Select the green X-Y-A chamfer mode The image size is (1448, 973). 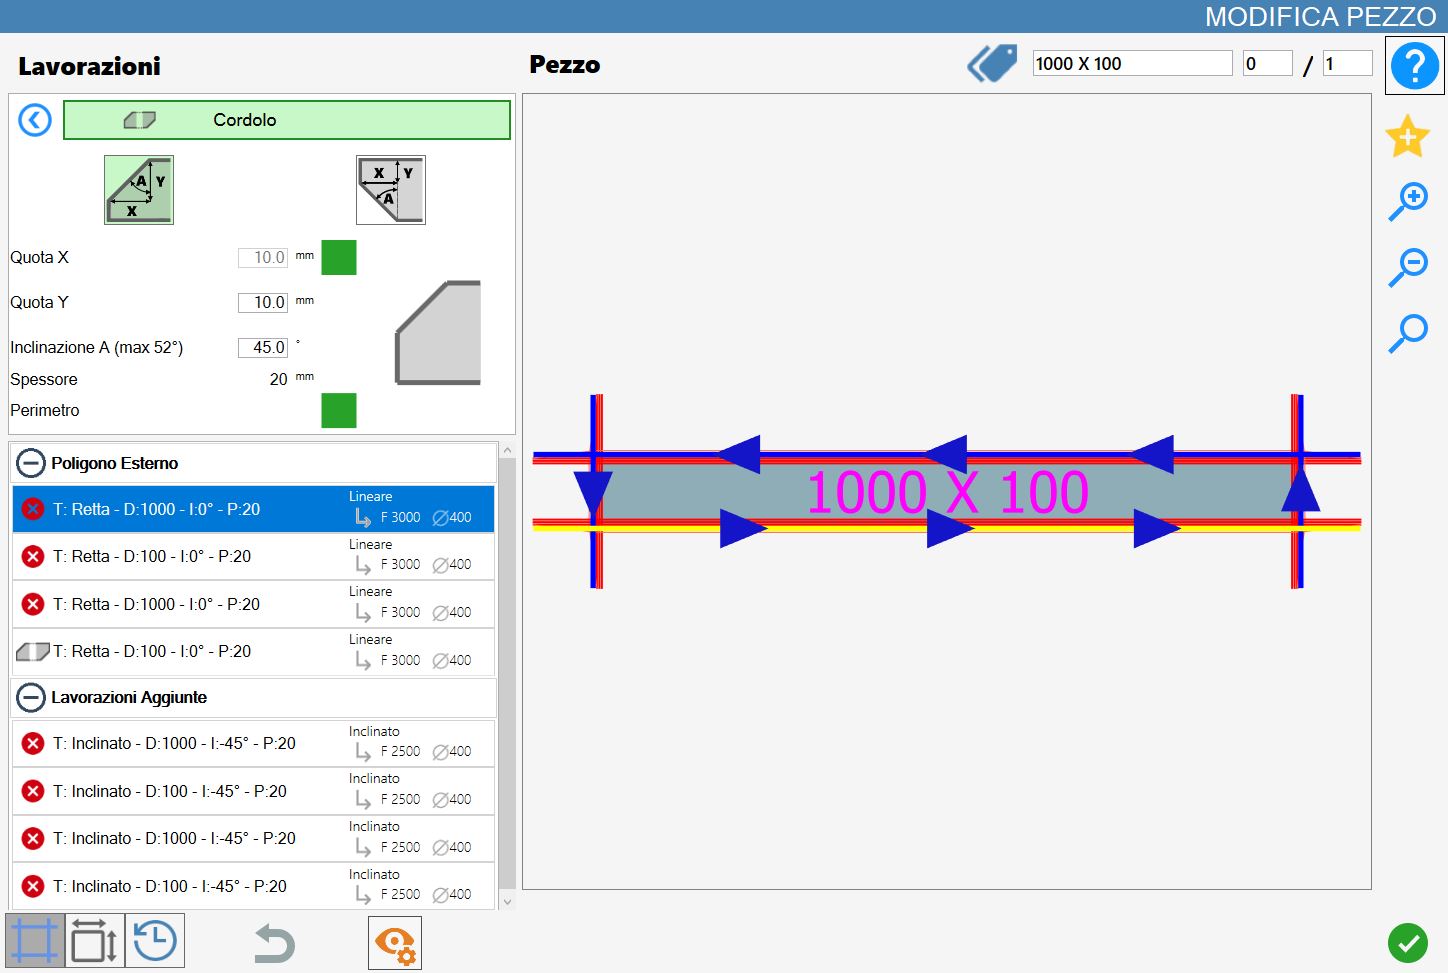click(x=139, y=190)
